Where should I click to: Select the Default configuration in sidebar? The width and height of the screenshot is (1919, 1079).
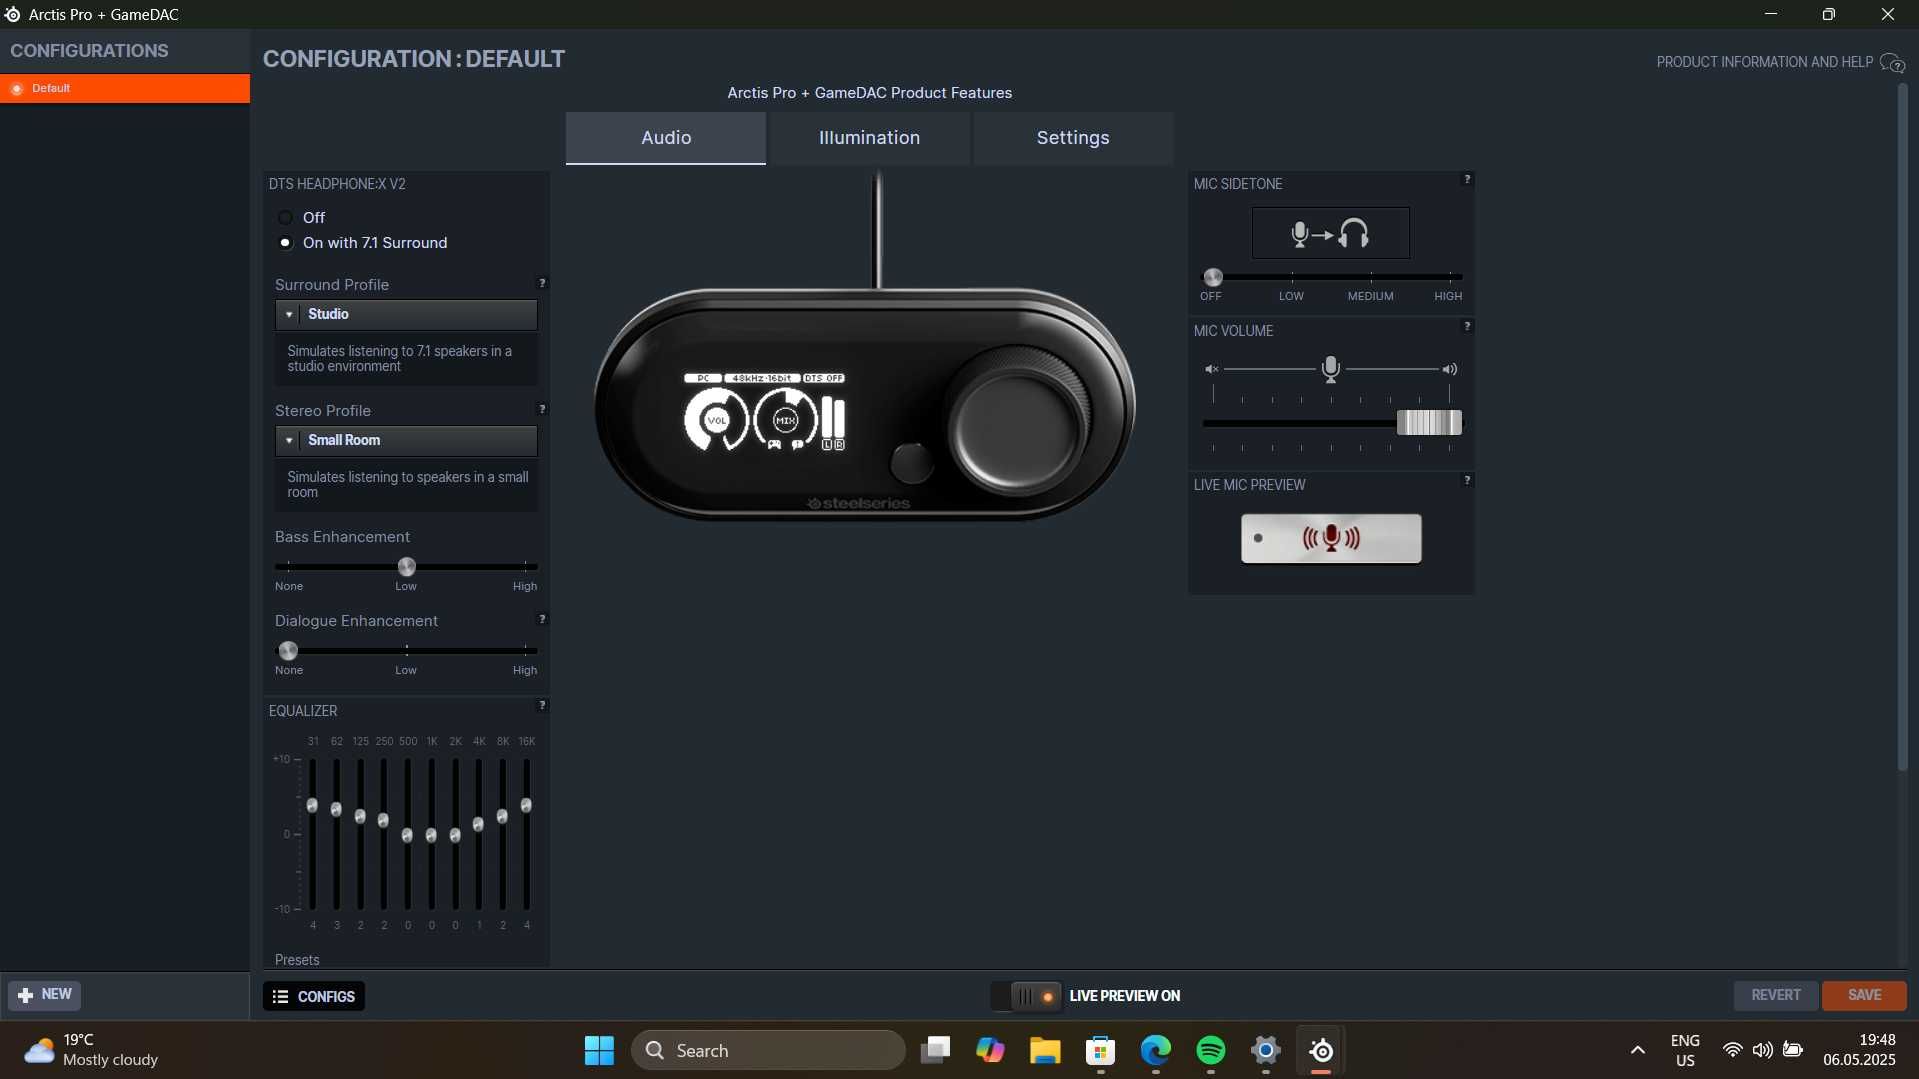(125, 88)
